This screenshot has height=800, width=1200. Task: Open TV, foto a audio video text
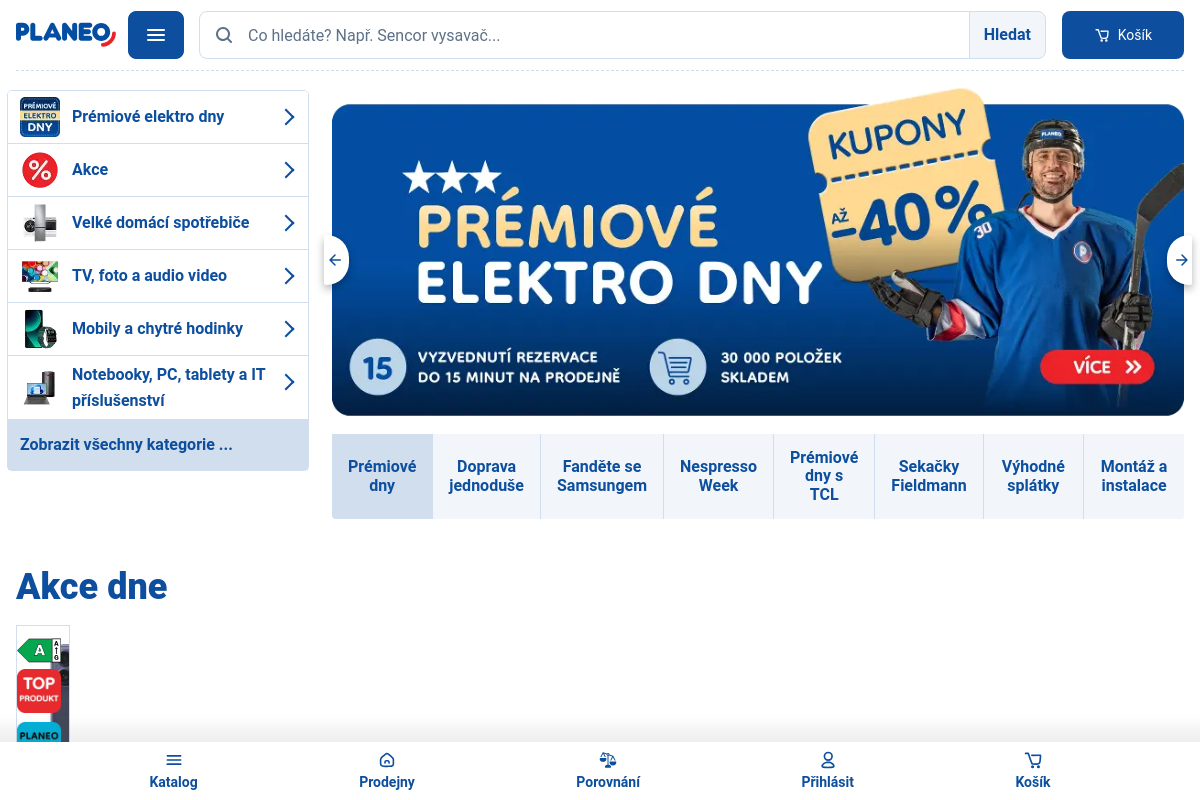[x=150, y=276]
